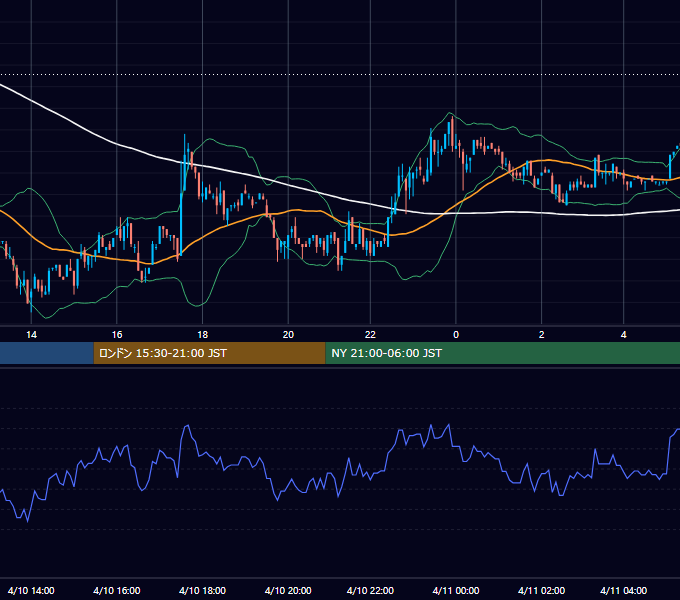Click the hour label 18 on price chart

[x=203, y=334]
